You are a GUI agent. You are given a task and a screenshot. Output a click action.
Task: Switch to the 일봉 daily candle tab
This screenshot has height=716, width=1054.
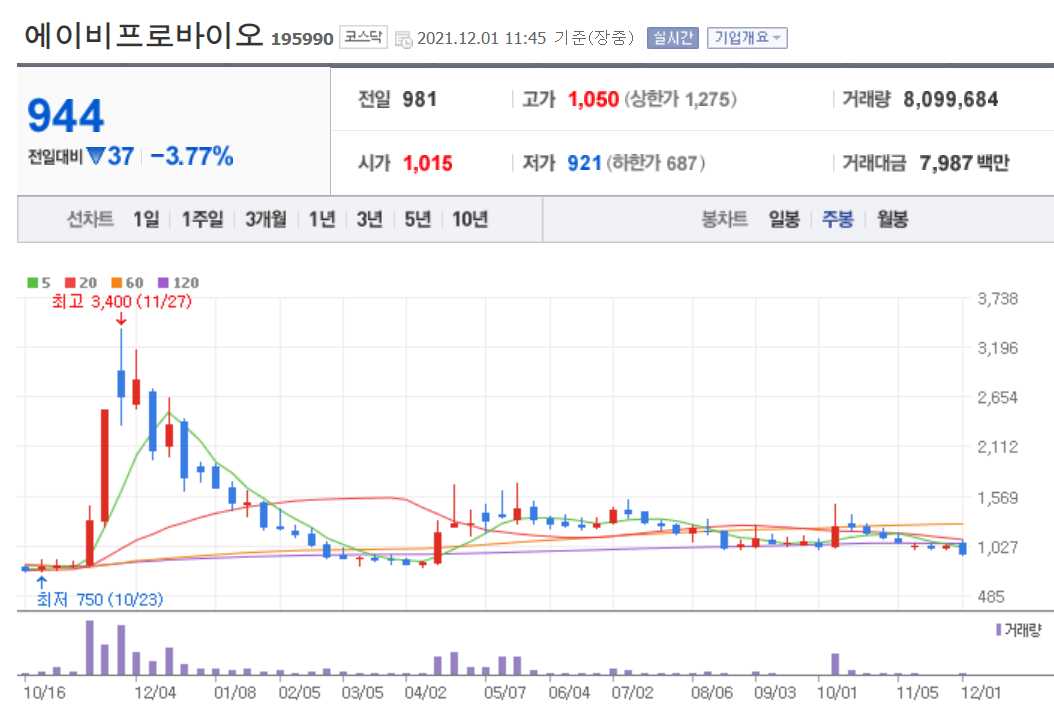782,218
